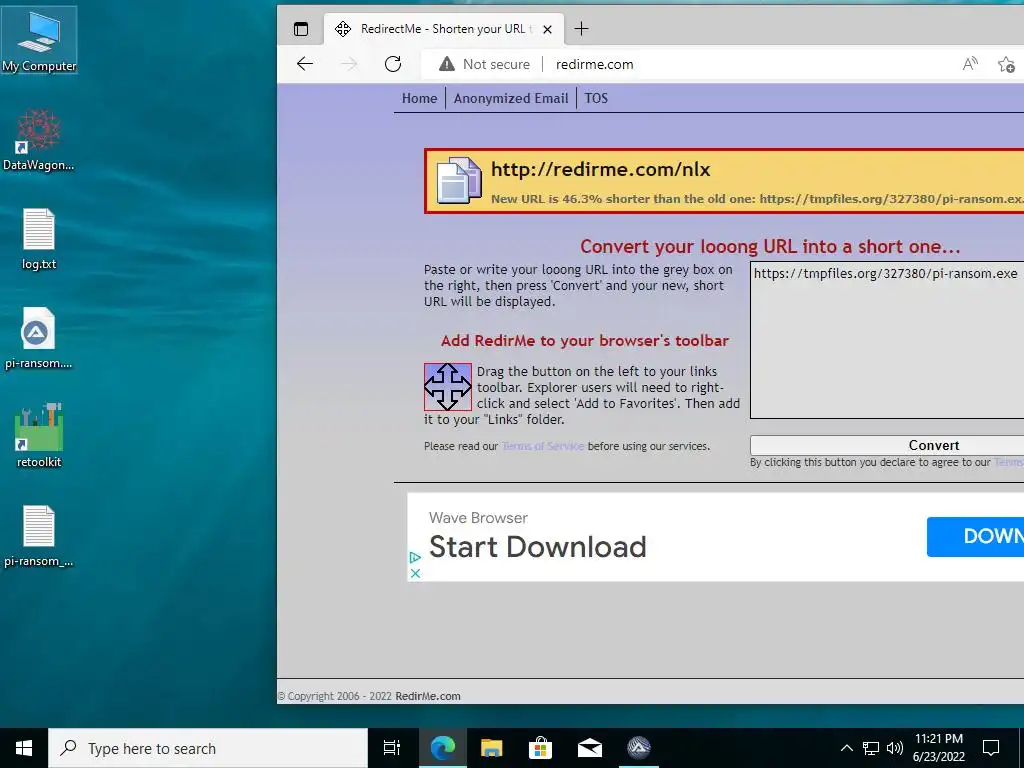This screenshot has width=1024, height=768.
Task: Open the notification center
Action: 991,748
